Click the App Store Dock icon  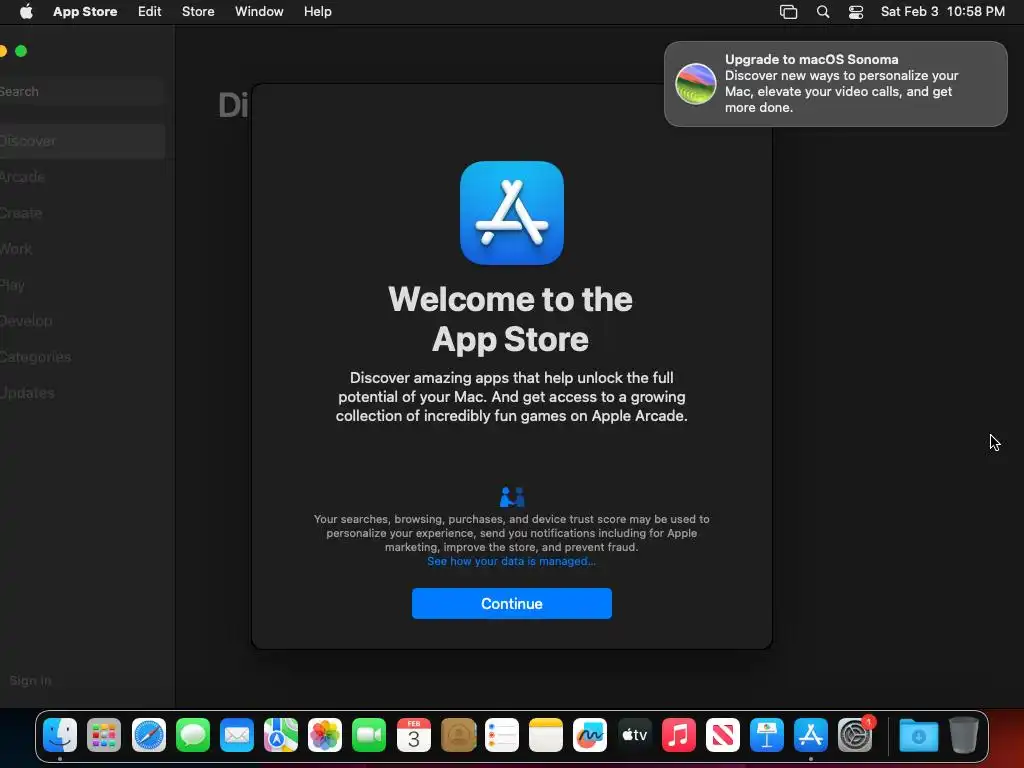(810, 735)
